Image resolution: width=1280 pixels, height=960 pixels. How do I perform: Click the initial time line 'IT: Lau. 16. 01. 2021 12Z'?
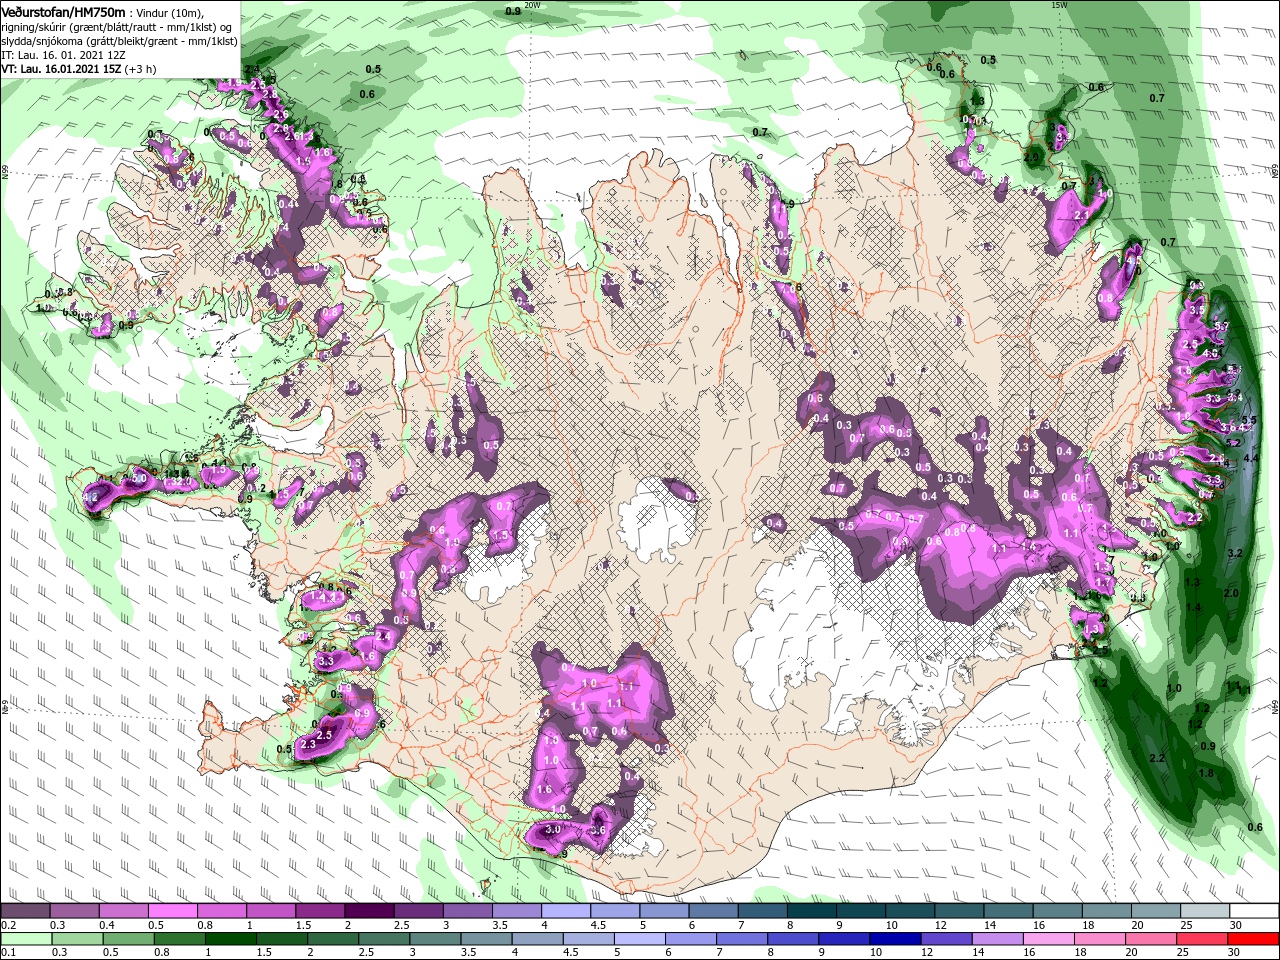63,55
